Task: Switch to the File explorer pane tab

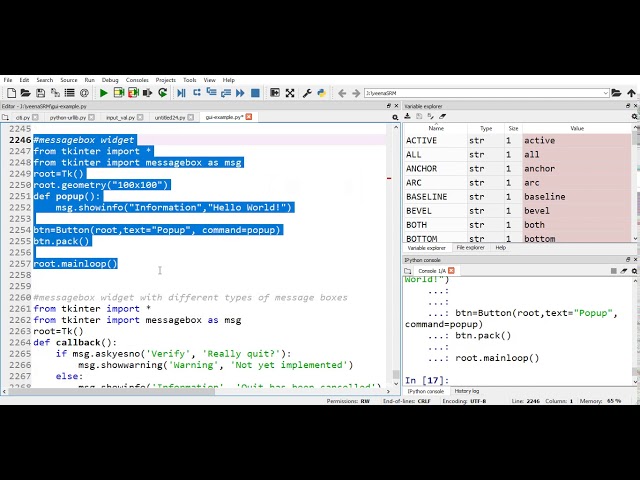Action: [470, 248]
